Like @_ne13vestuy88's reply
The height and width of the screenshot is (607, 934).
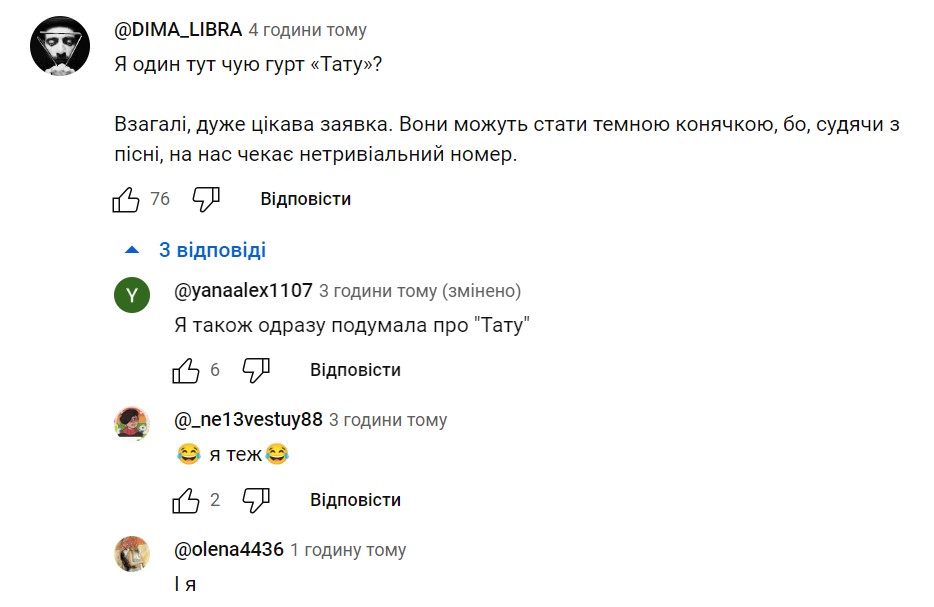click(x=186, y=501)
